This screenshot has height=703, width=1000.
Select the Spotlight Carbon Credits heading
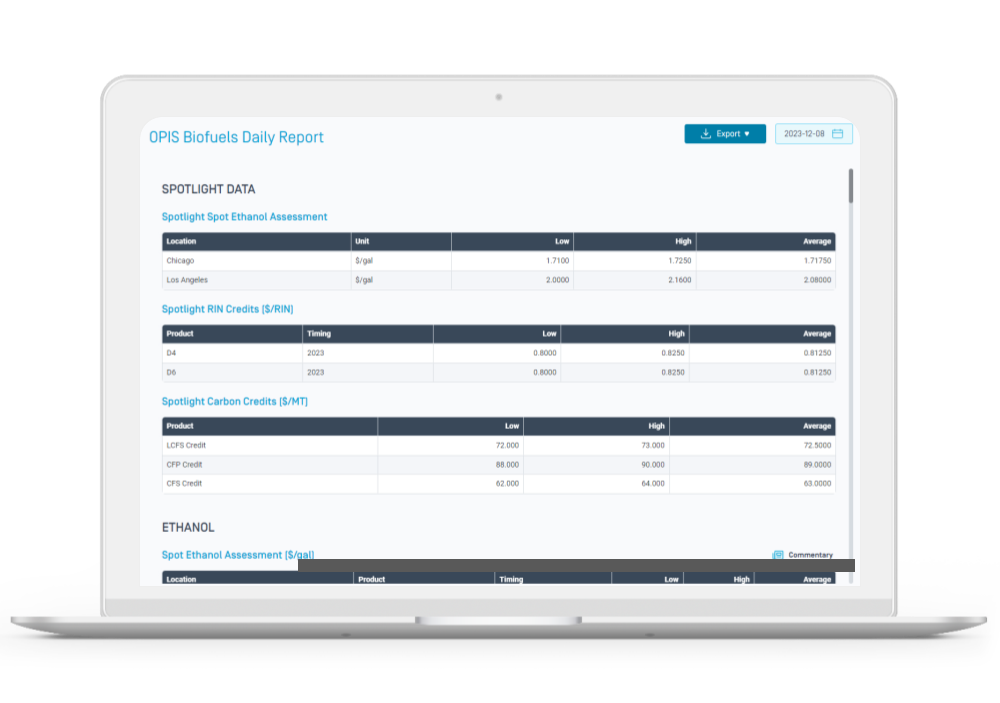[x=235, y=402]
